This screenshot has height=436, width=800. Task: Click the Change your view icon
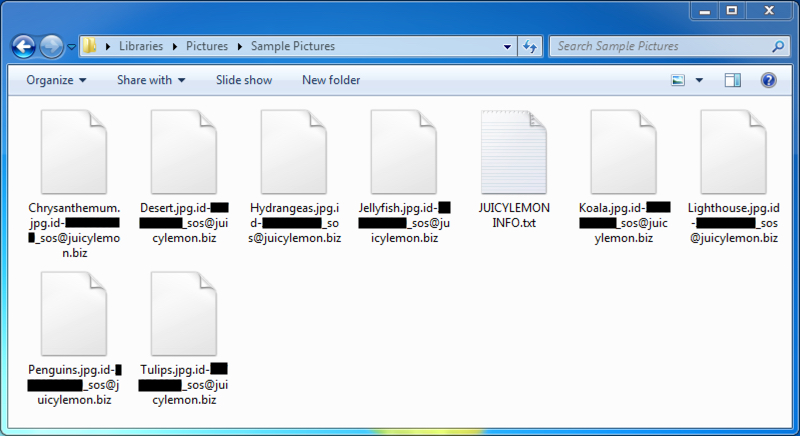tap(679, 80)
